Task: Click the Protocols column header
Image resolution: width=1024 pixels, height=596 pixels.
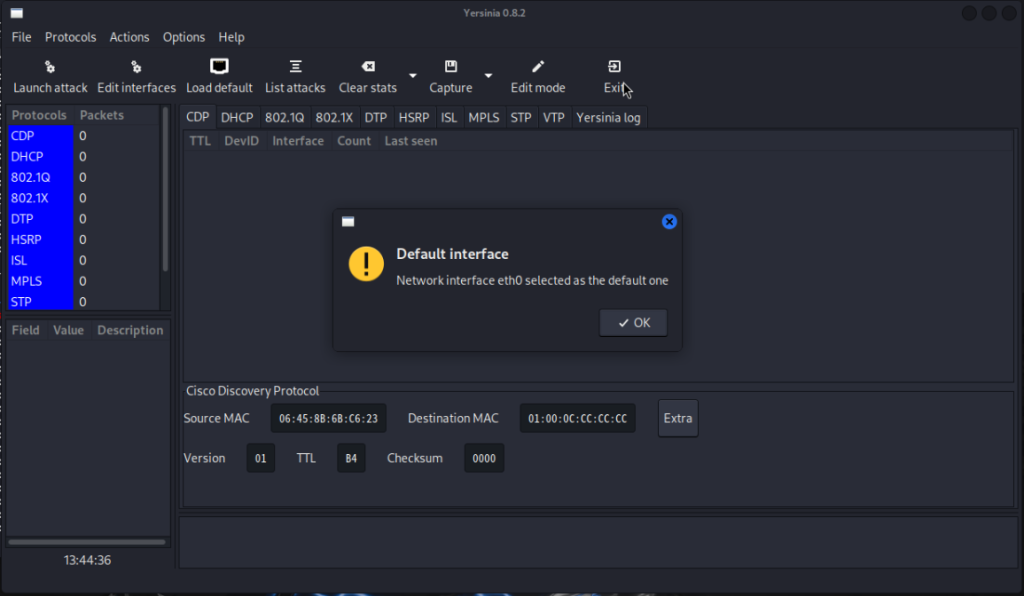Action: (x=39, y=115)
